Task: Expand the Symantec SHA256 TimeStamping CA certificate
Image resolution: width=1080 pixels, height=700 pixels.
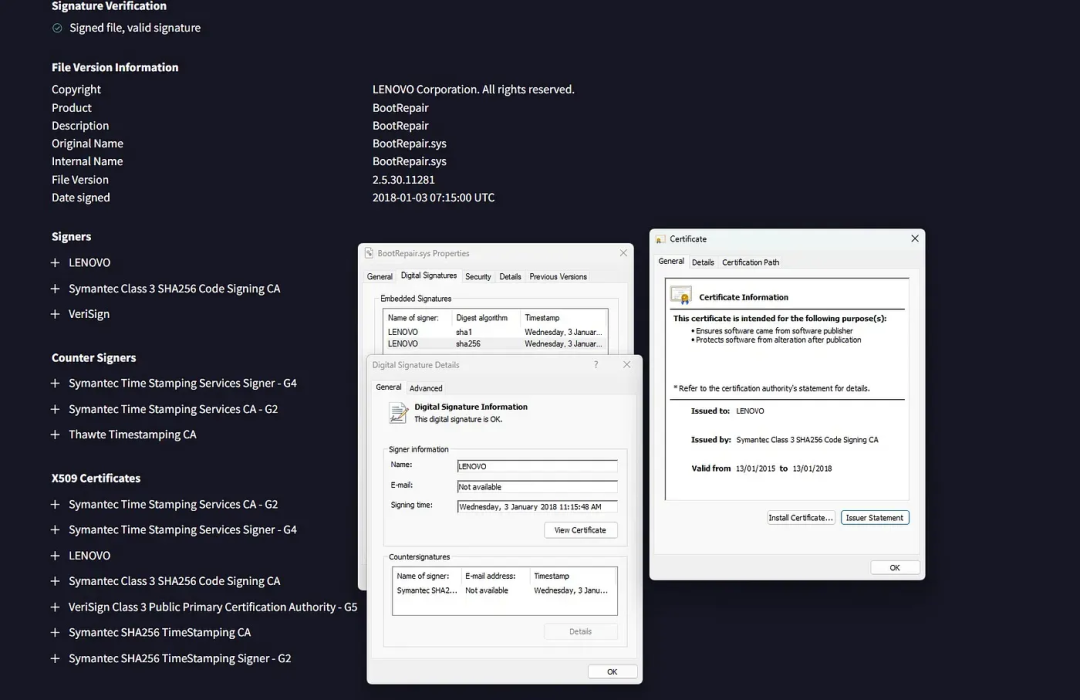Action: coord(55,632)
